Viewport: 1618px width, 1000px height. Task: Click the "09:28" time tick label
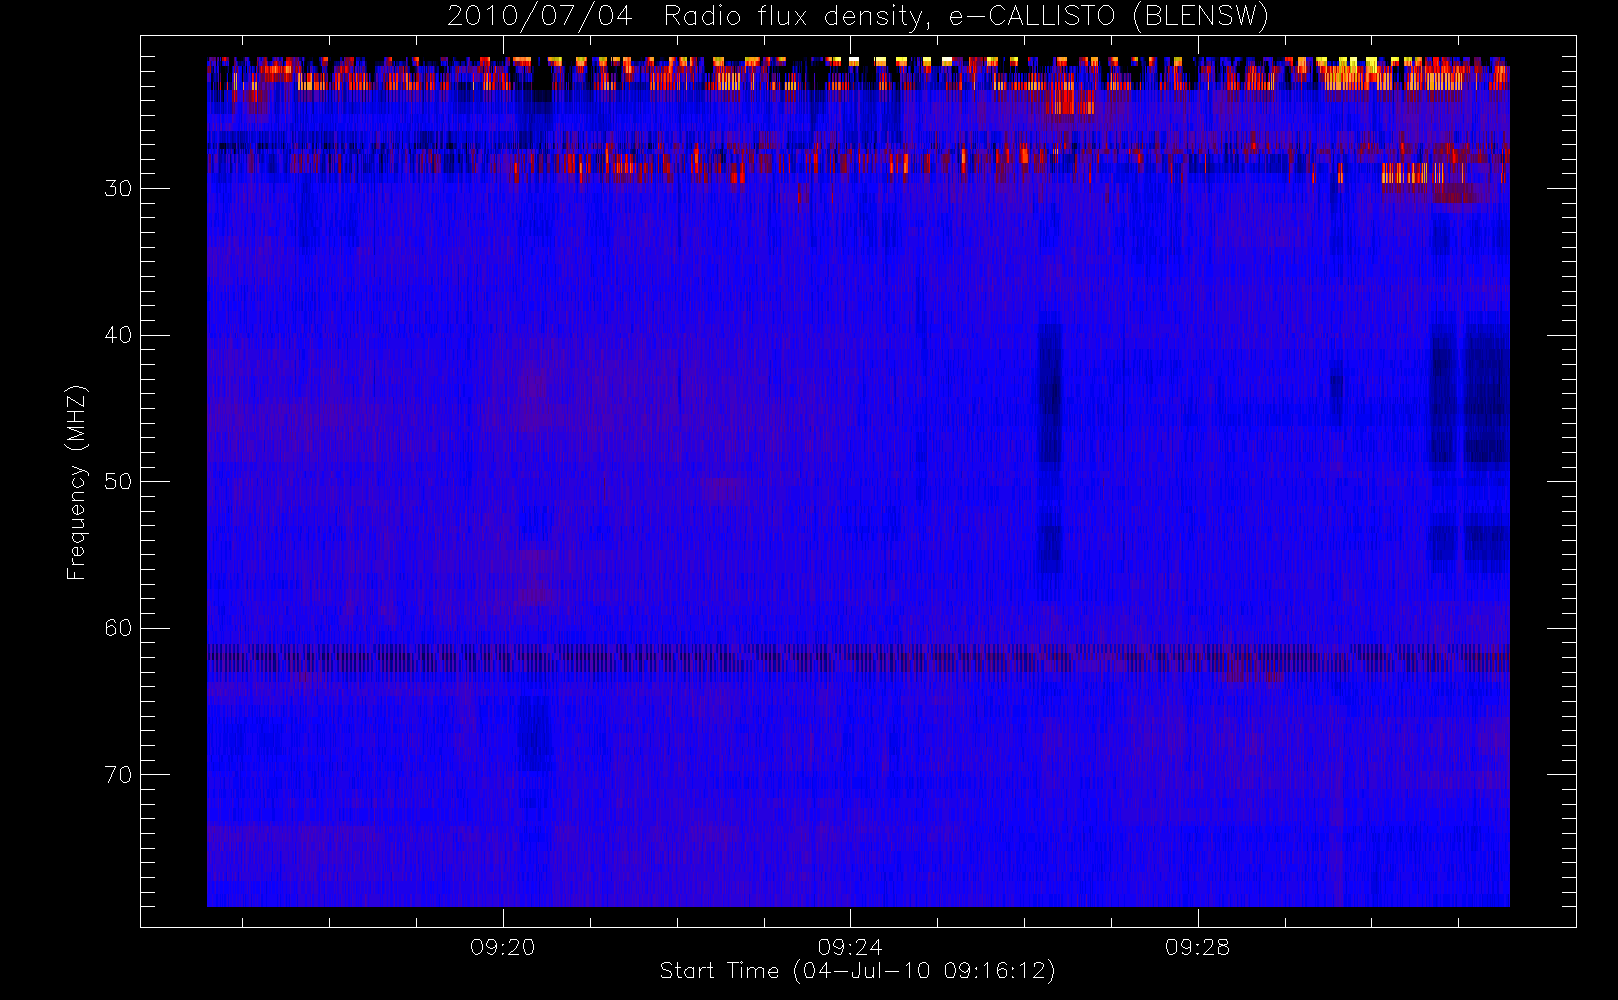(x=1197, y=947)
